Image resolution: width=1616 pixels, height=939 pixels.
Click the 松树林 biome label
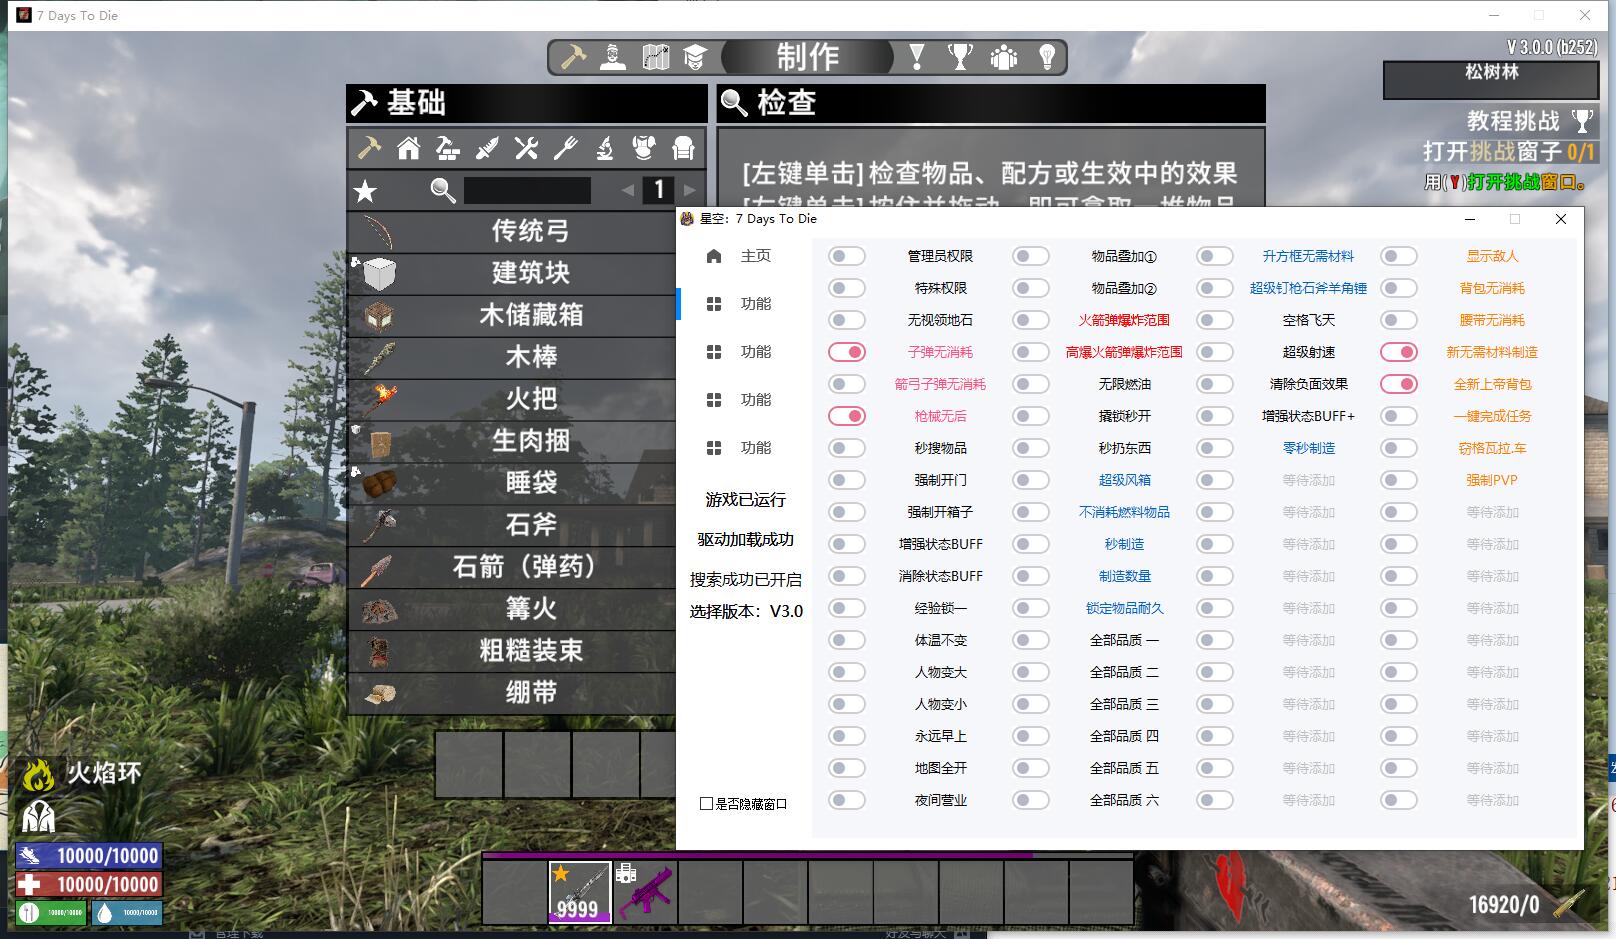[1491, 72]
